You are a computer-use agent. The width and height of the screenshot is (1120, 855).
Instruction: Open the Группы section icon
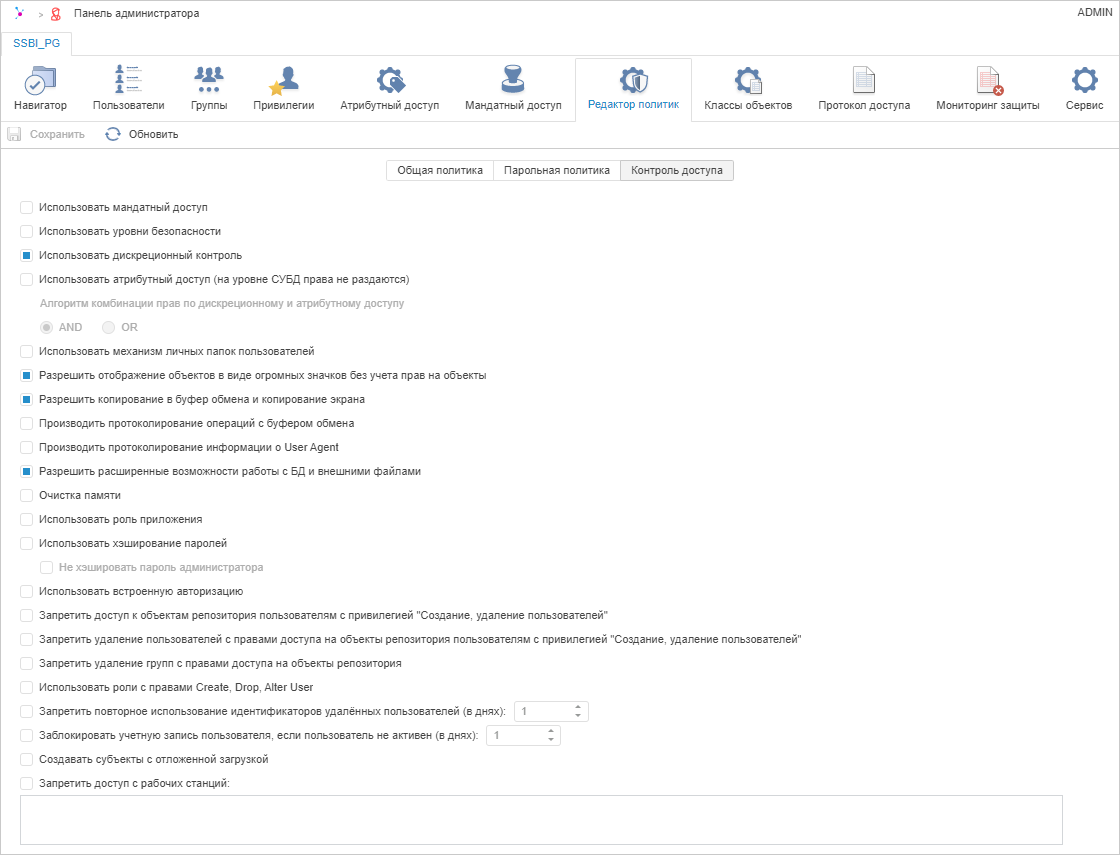(x=209, y=79)
